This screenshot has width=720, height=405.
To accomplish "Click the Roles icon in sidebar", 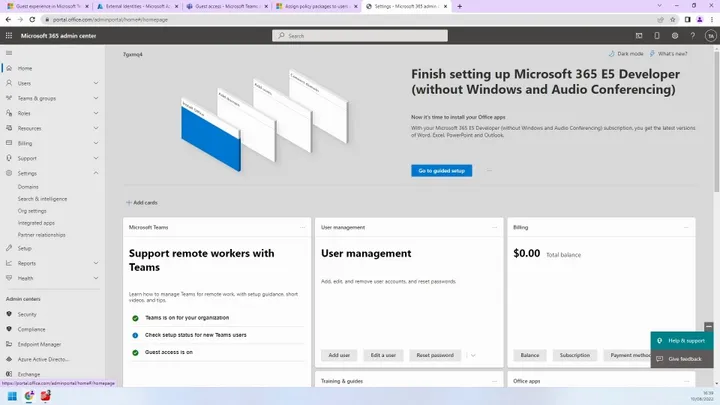I will click(9, 113).
